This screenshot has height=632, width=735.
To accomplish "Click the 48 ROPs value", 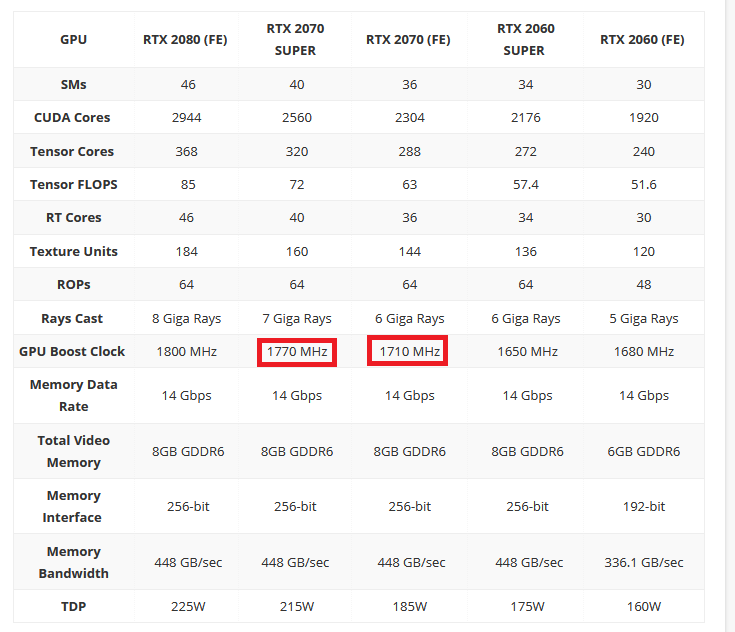I will pos(644,285).
